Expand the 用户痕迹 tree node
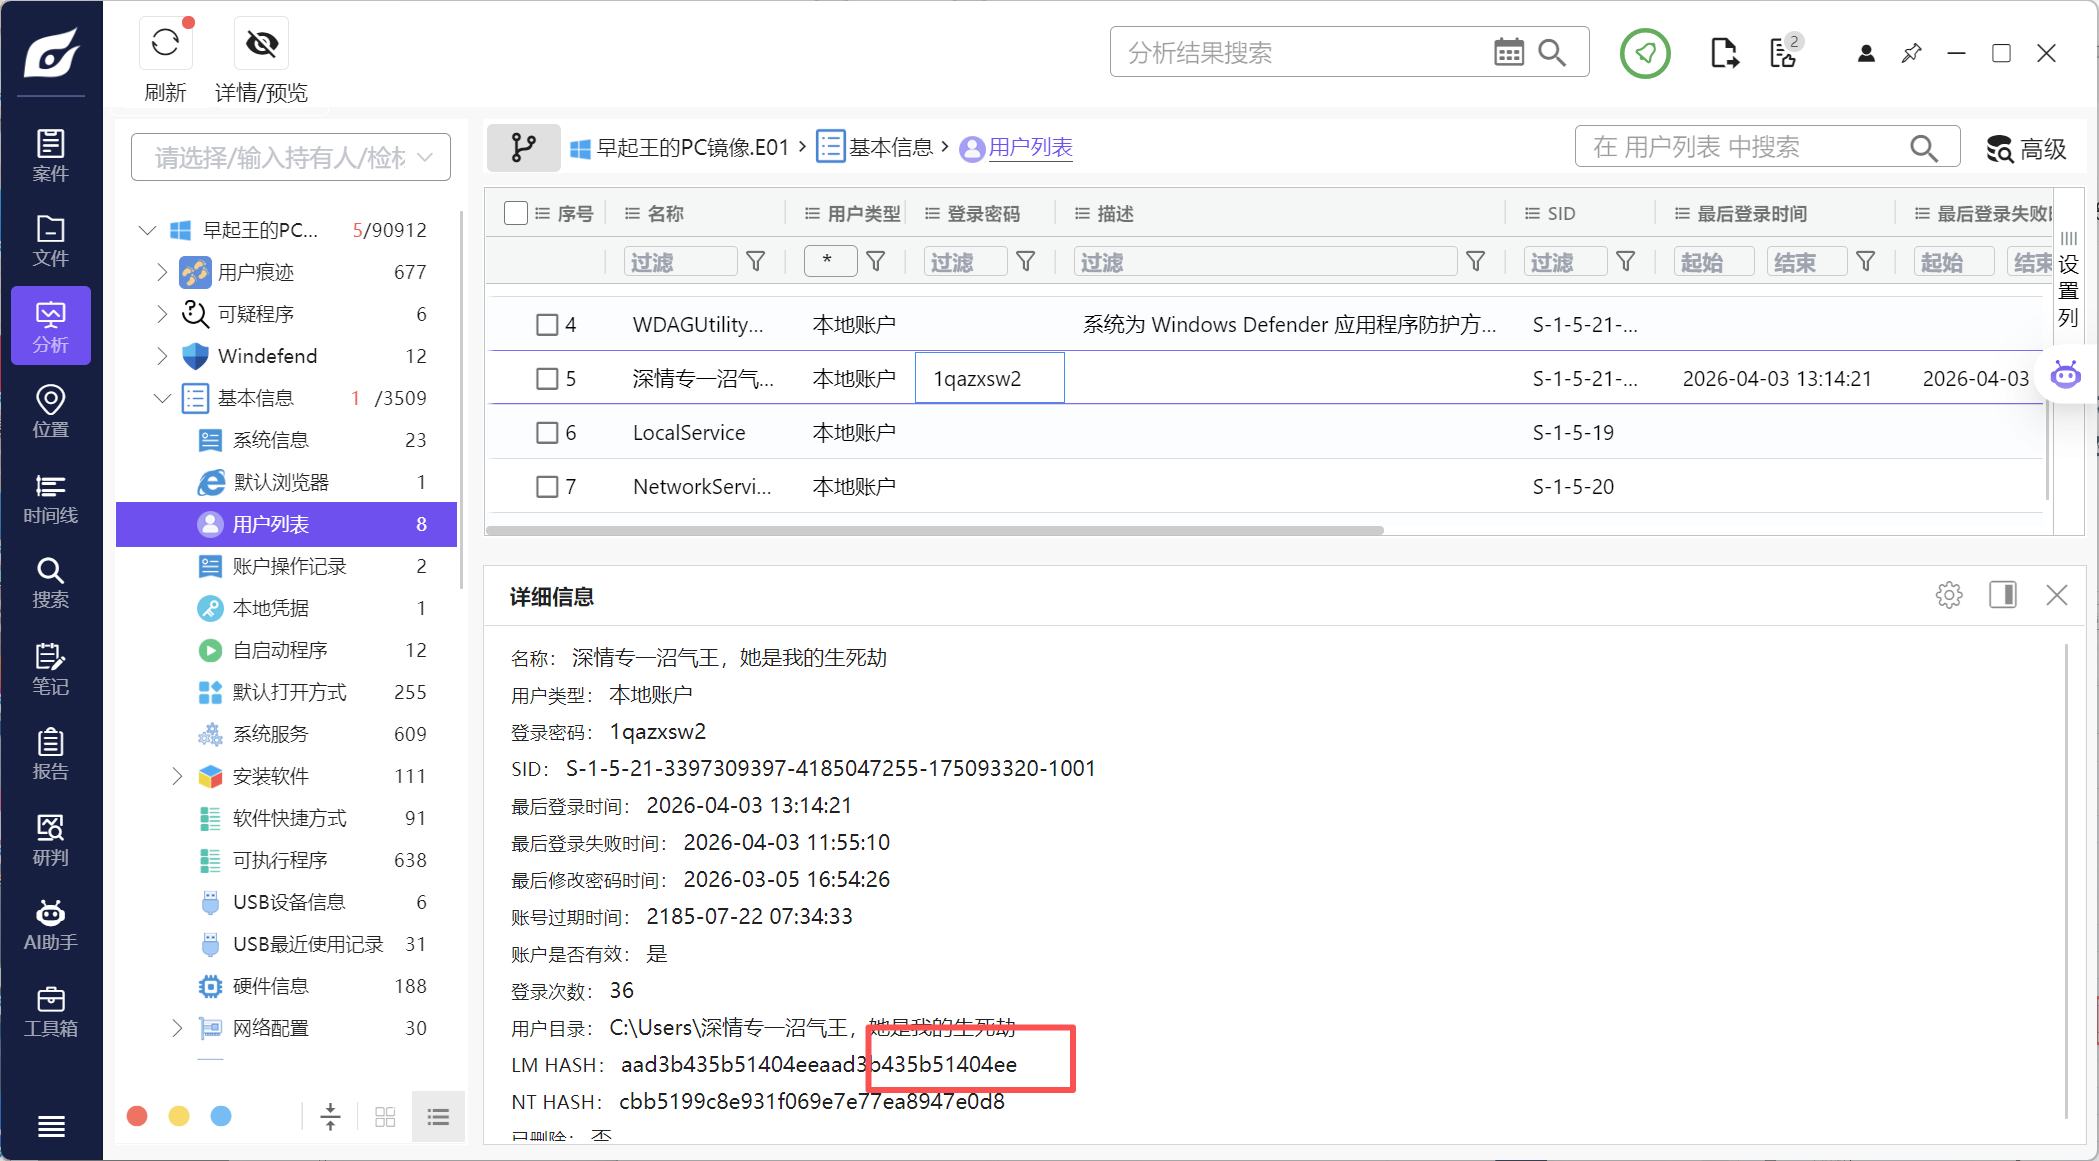The width and height of the screenshot is (2099, 1161). coord(162,272)
